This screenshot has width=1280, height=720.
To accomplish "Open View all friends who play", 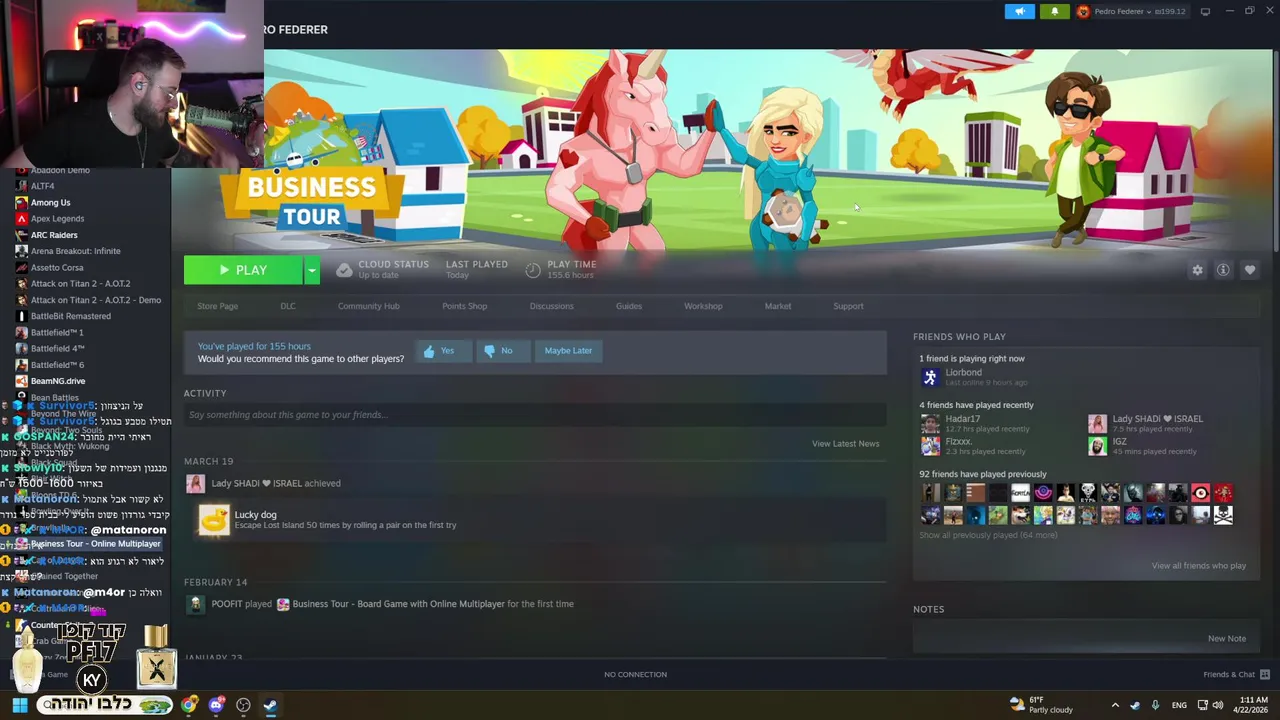I will [1198, 566].
